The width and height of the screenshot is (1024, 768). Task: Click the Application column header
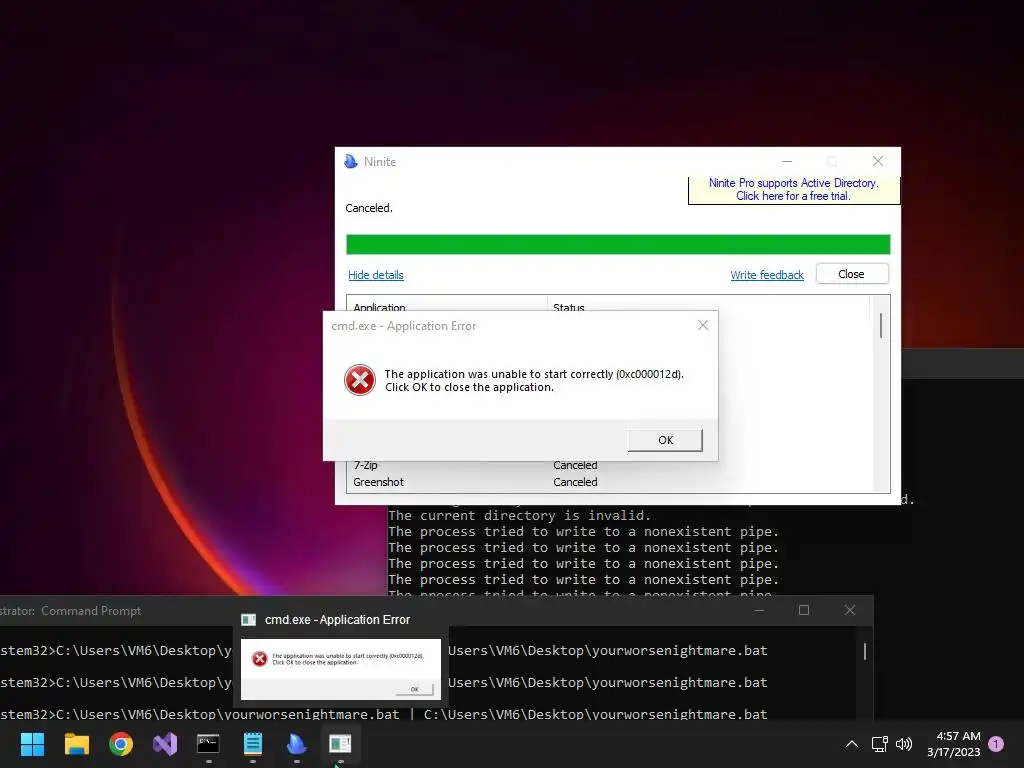click(x=379, y=307)
